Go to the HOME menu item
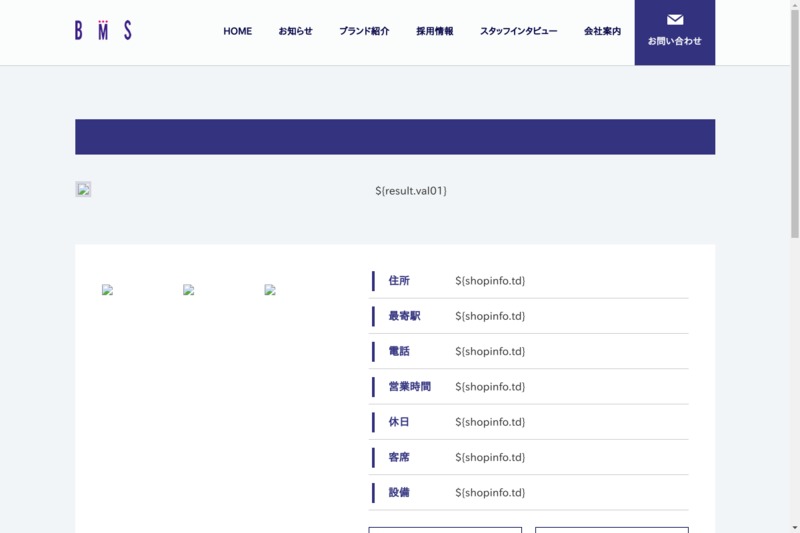This screenshot has width=800, height=533. pos(237,31)
